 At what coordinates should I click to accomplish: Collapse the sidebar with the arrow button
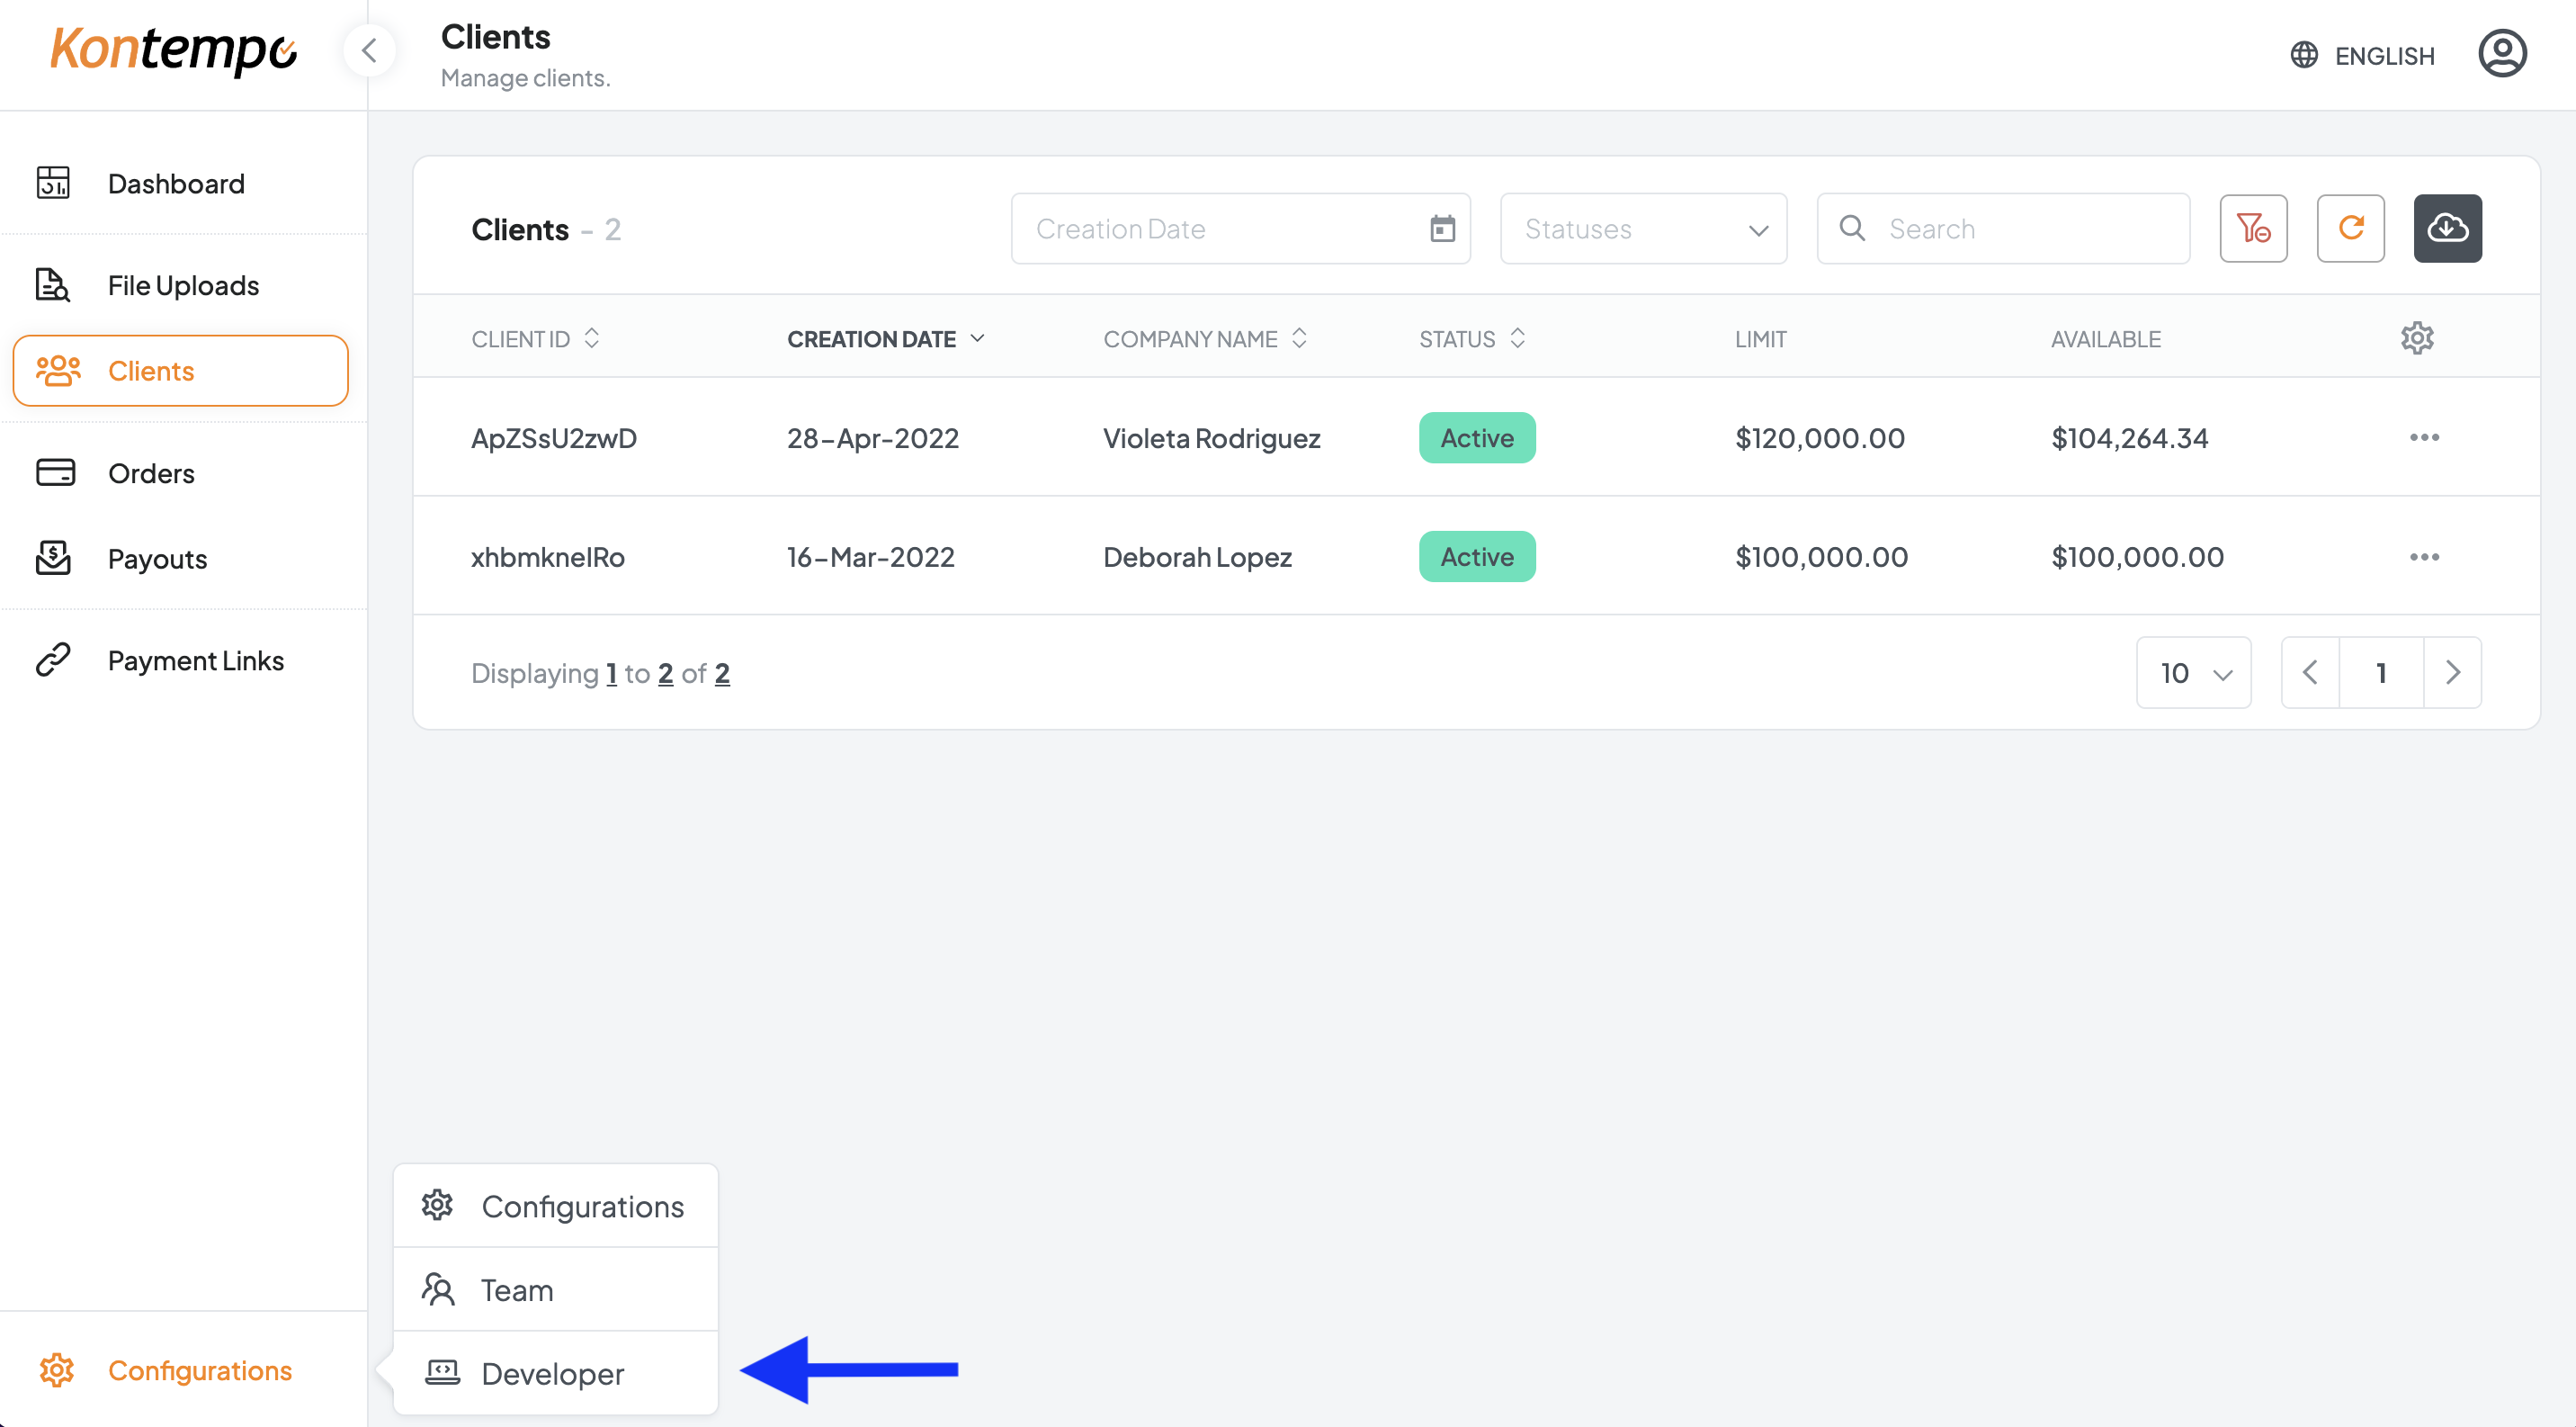[x=369, y=50]
